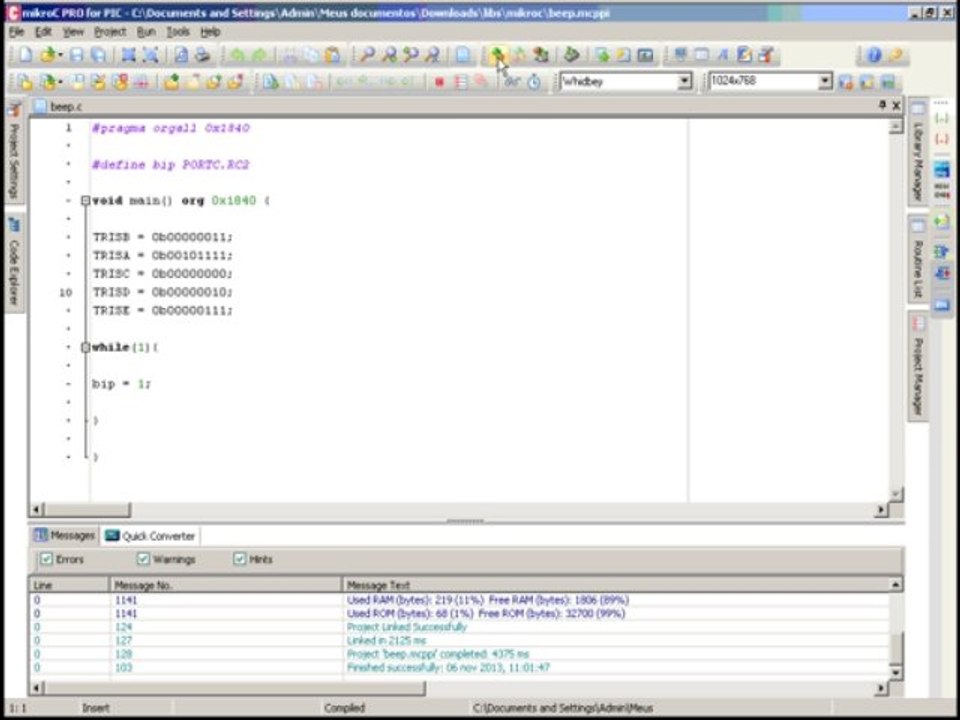Switch to the Messages tab
This screenshot has width=960, height=720.
[64, 536]
